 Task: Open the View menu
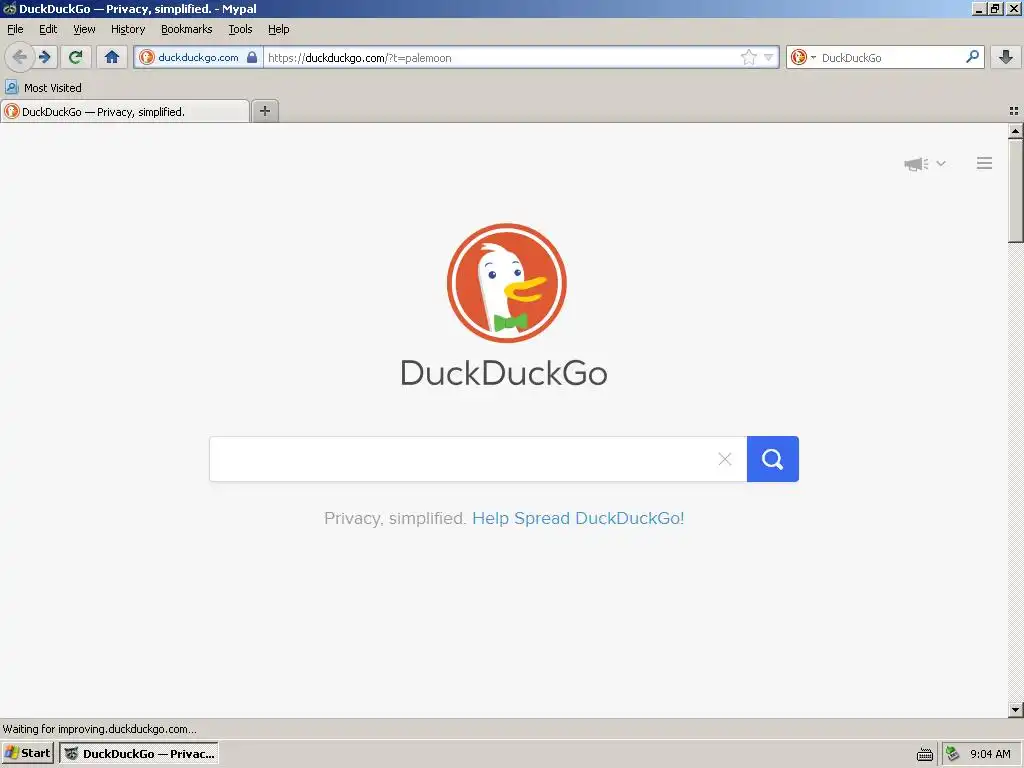[84, 29]
